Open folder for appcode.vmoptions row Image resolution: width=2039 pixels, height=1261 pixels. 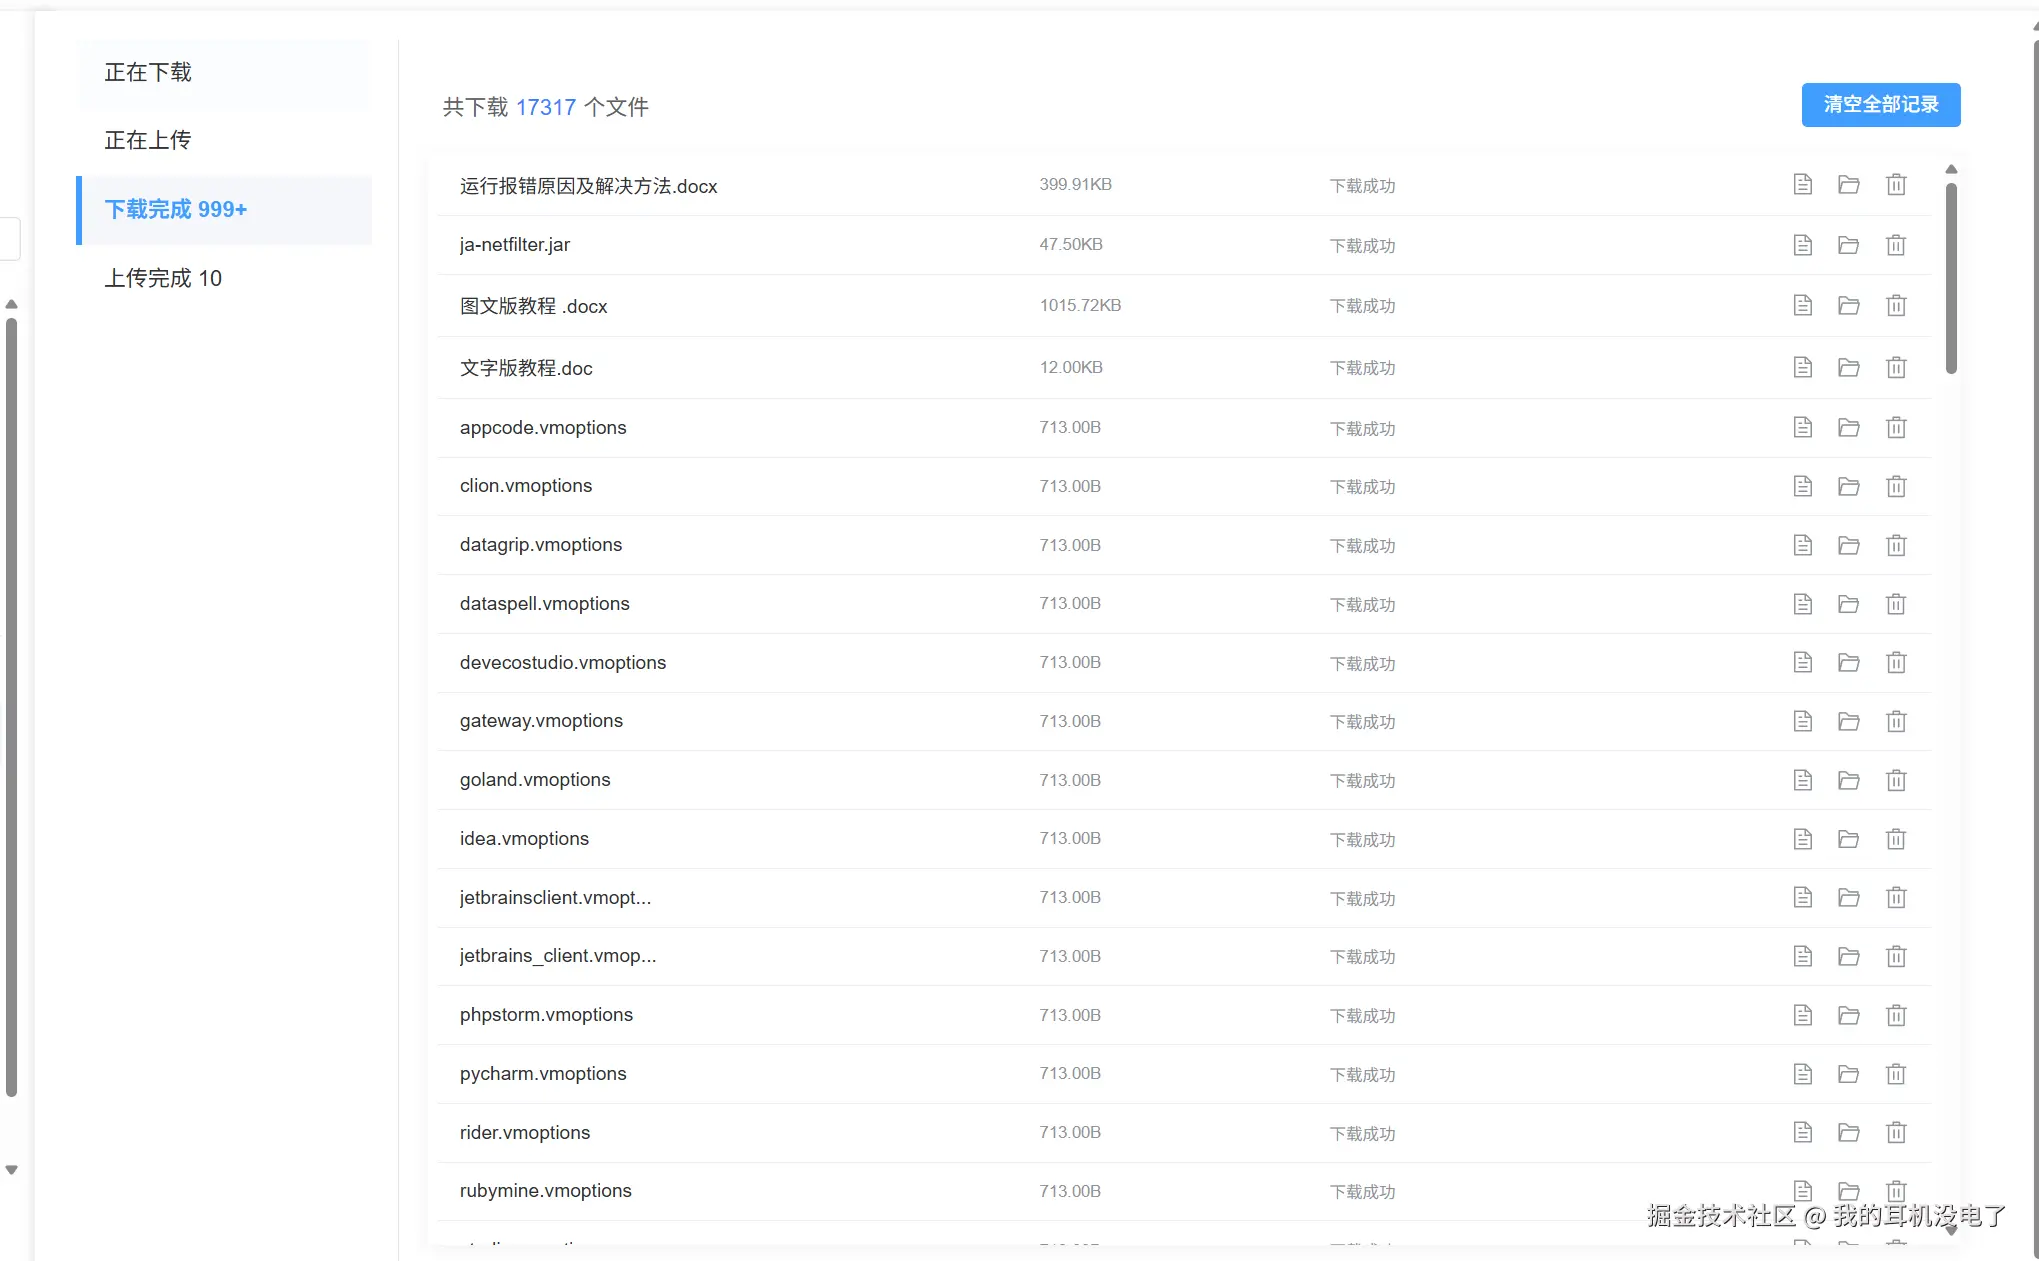[x=1848, y=428]
